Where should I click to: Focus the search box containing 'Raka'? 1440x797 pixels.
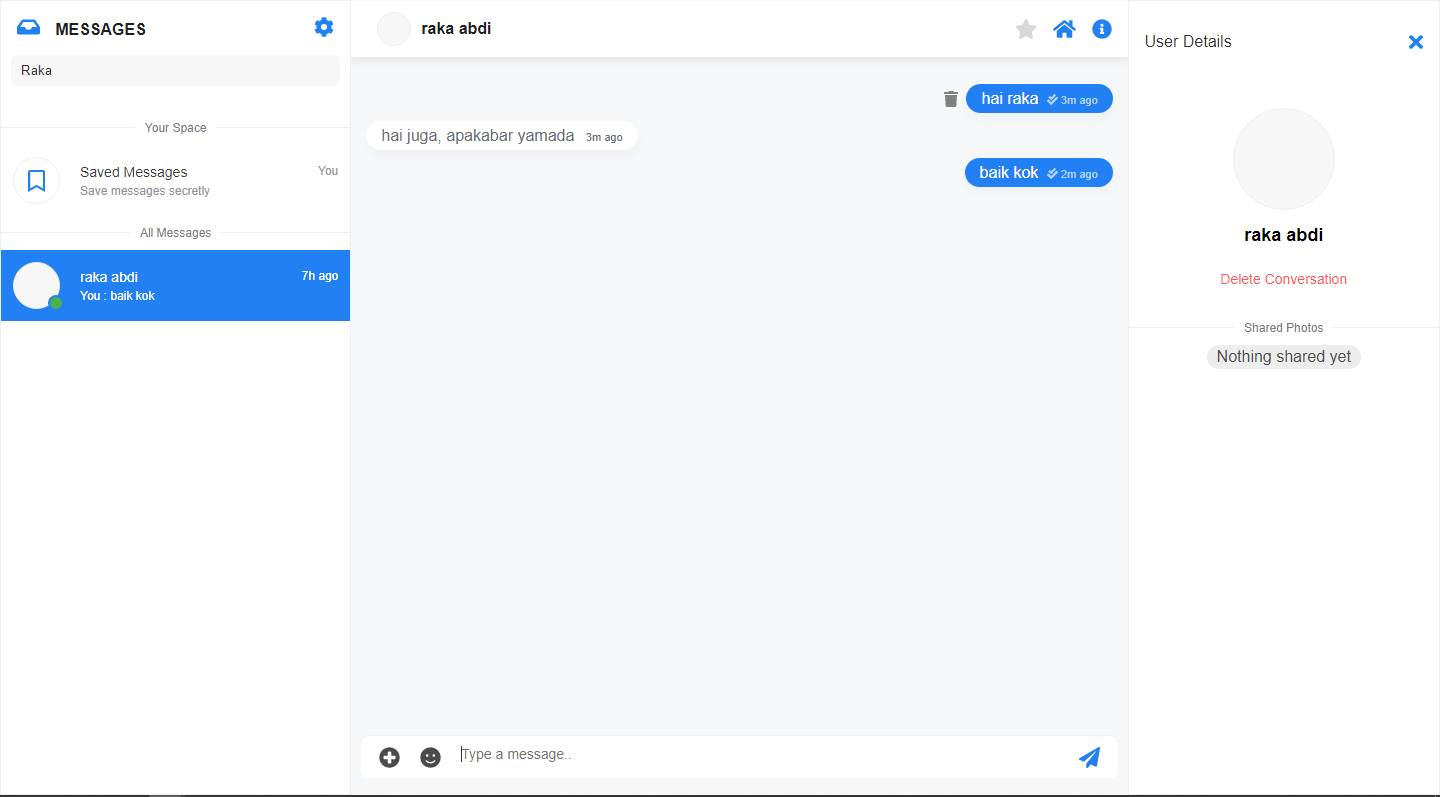(x=176, y=71)
